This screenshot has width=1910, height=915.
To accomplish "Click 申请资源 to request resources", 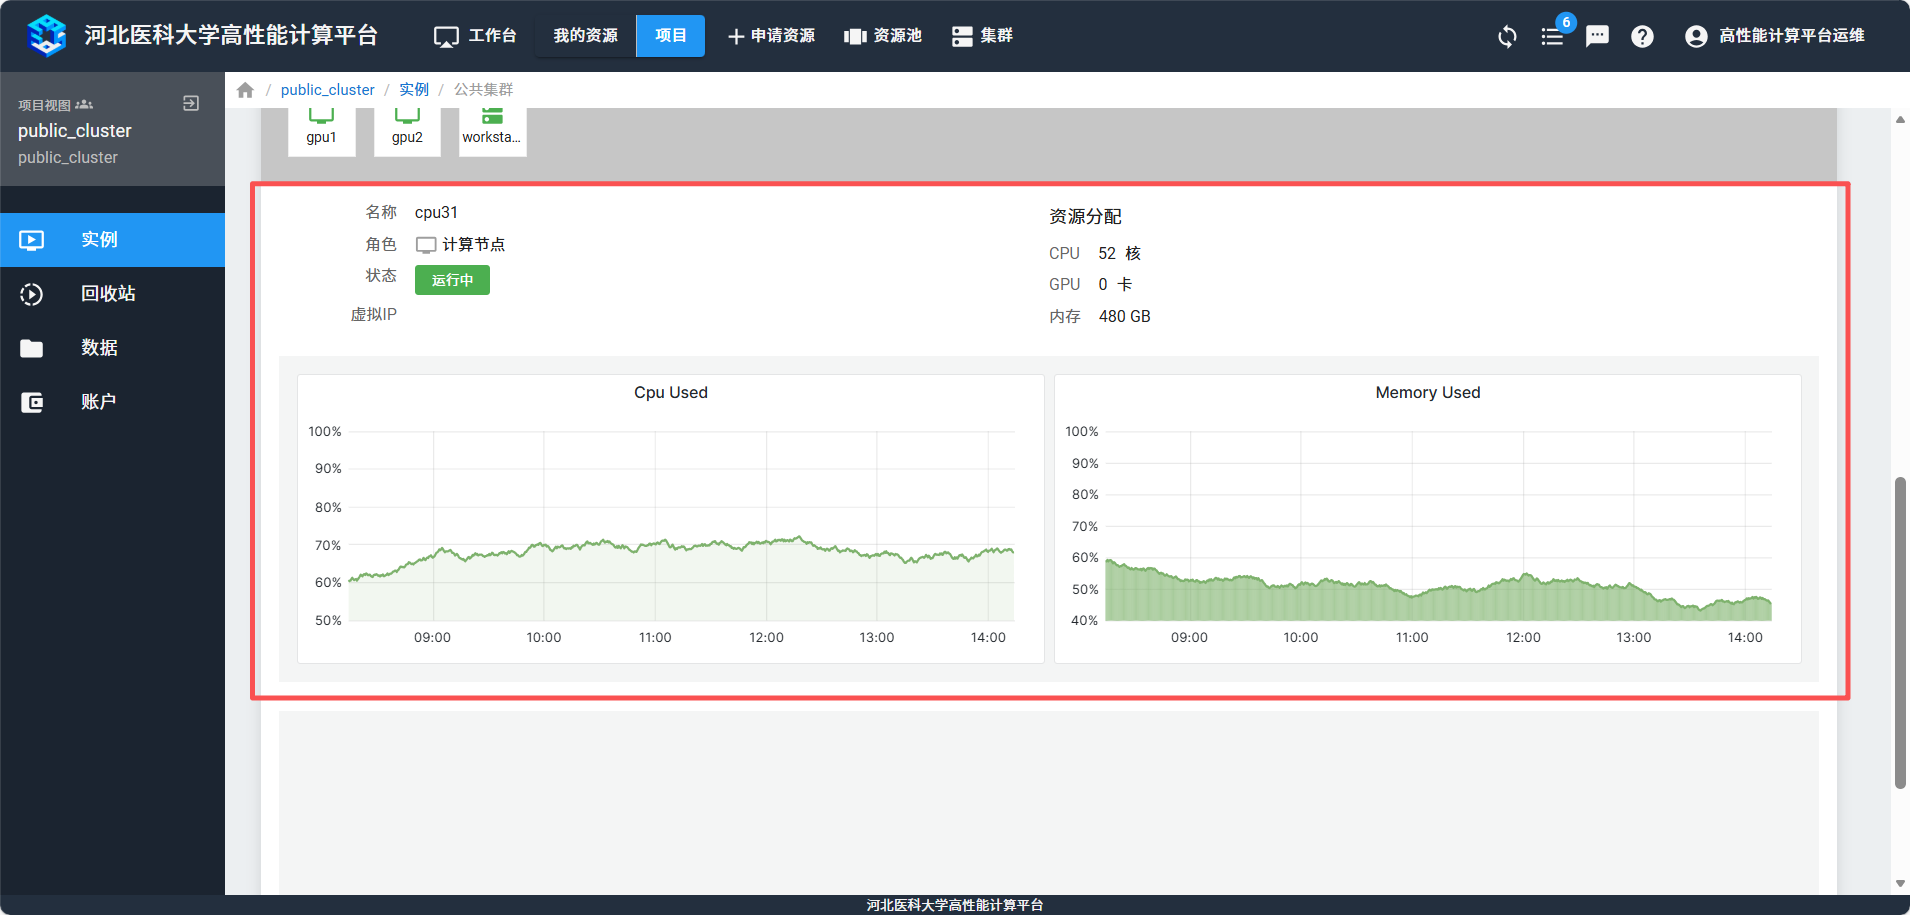I will coord(771,36).
